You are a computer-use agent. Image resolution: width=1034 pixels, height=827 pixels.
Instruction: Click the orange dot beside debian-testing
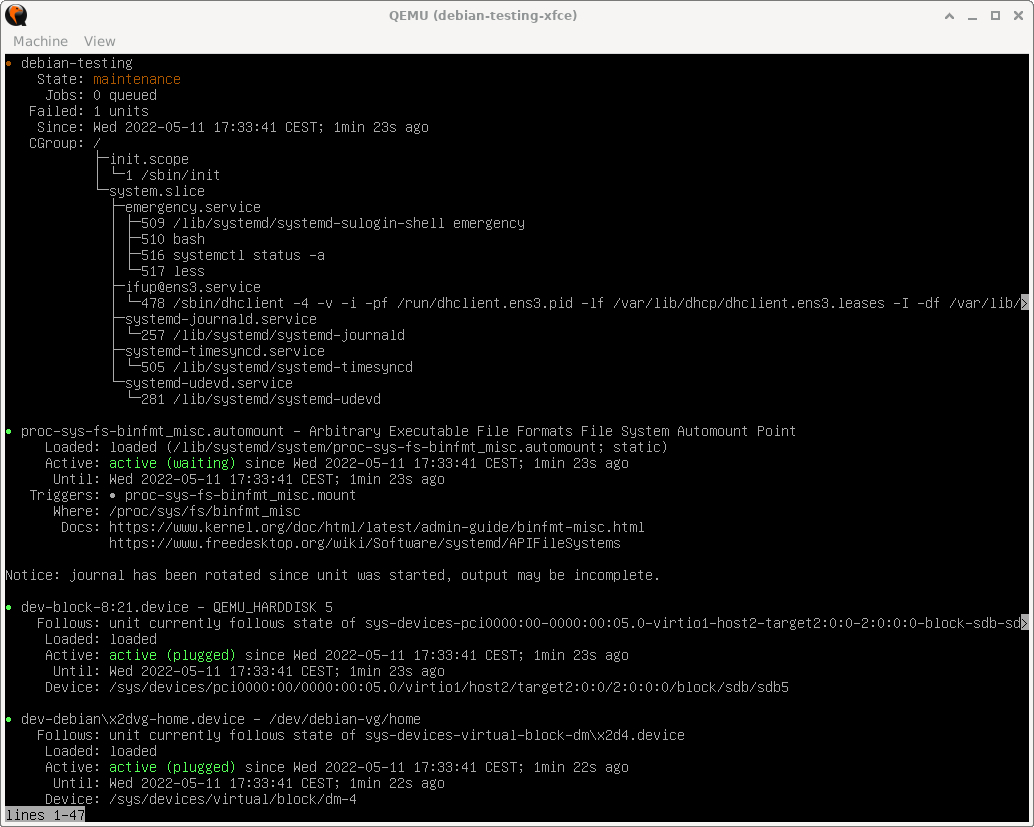click(x=9, y=63)
